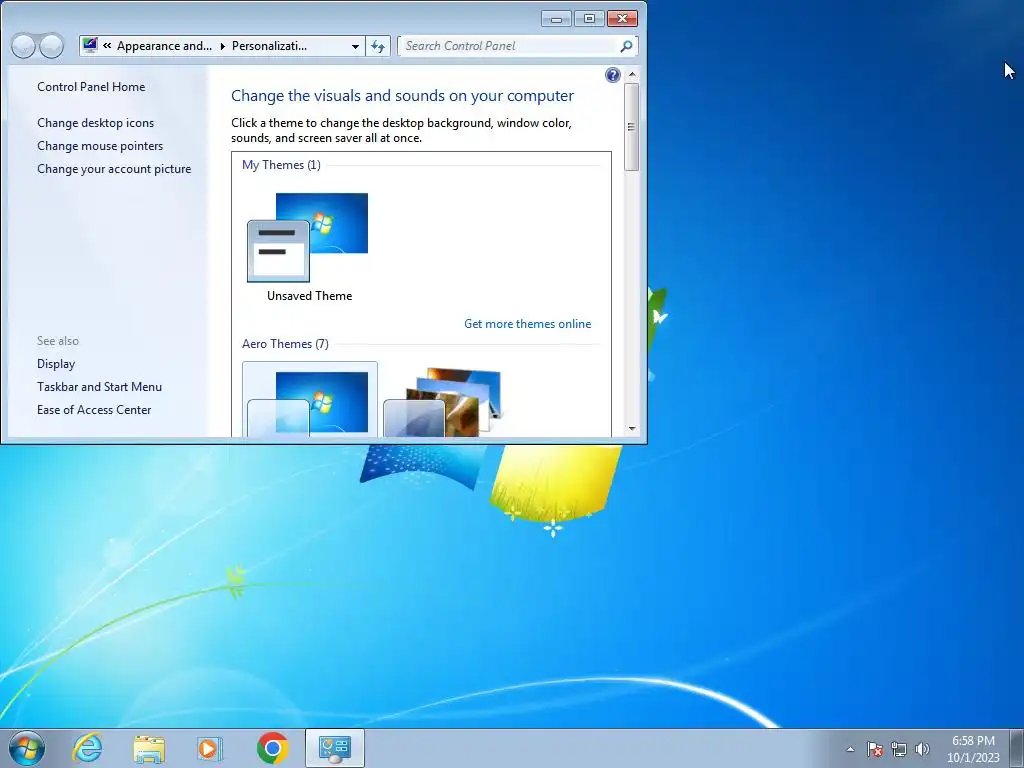Click the network status tray icon
Image resolution: width=1024 pixels, height=768 pixels.
[899, 749]
